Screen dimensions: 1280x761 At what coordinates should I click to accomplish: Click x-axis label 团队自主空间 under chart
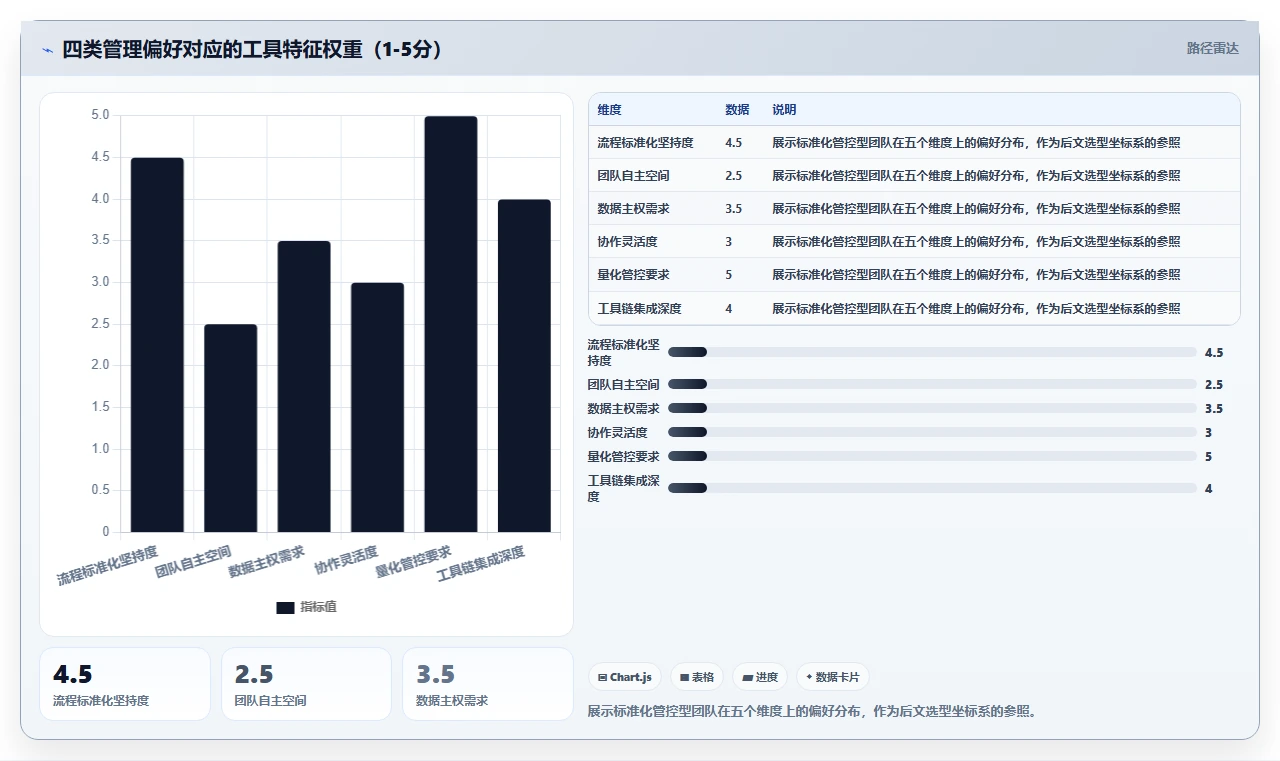(193, 562)
